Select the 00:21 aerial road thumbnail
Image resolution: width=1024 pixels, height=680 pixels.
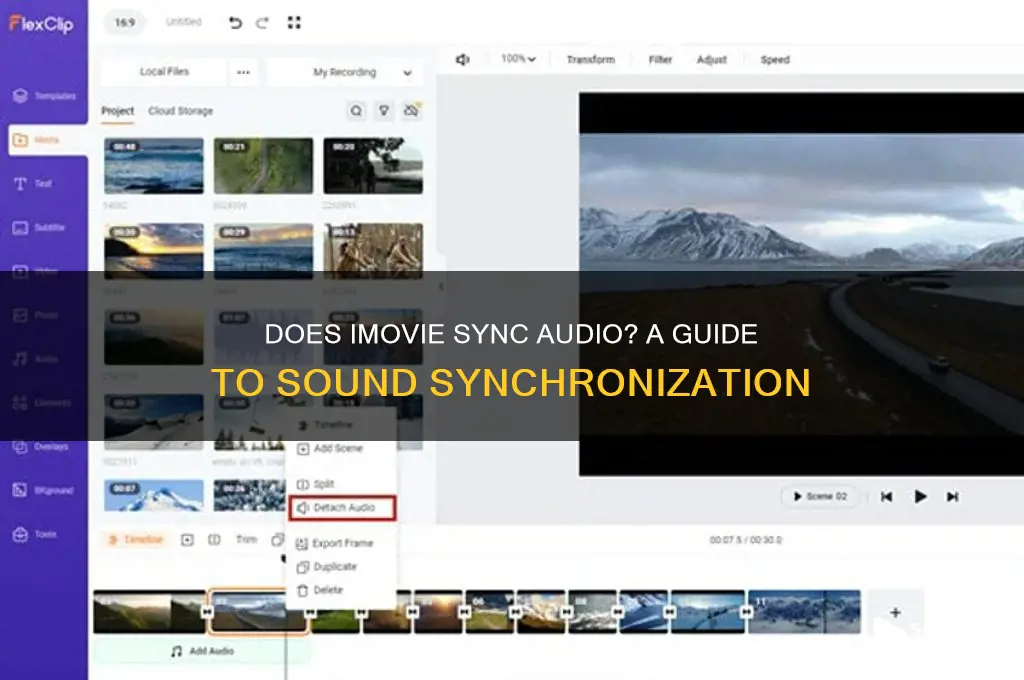pyautogui.click(x=263, y=166)
